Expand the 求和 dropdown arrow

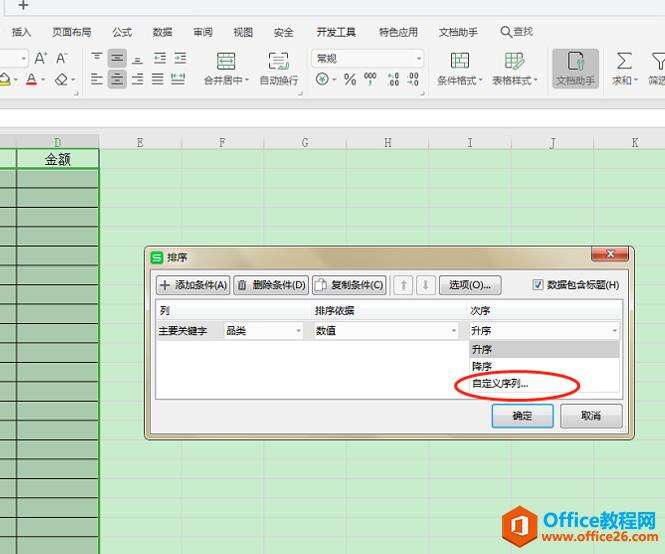point(636,80)
